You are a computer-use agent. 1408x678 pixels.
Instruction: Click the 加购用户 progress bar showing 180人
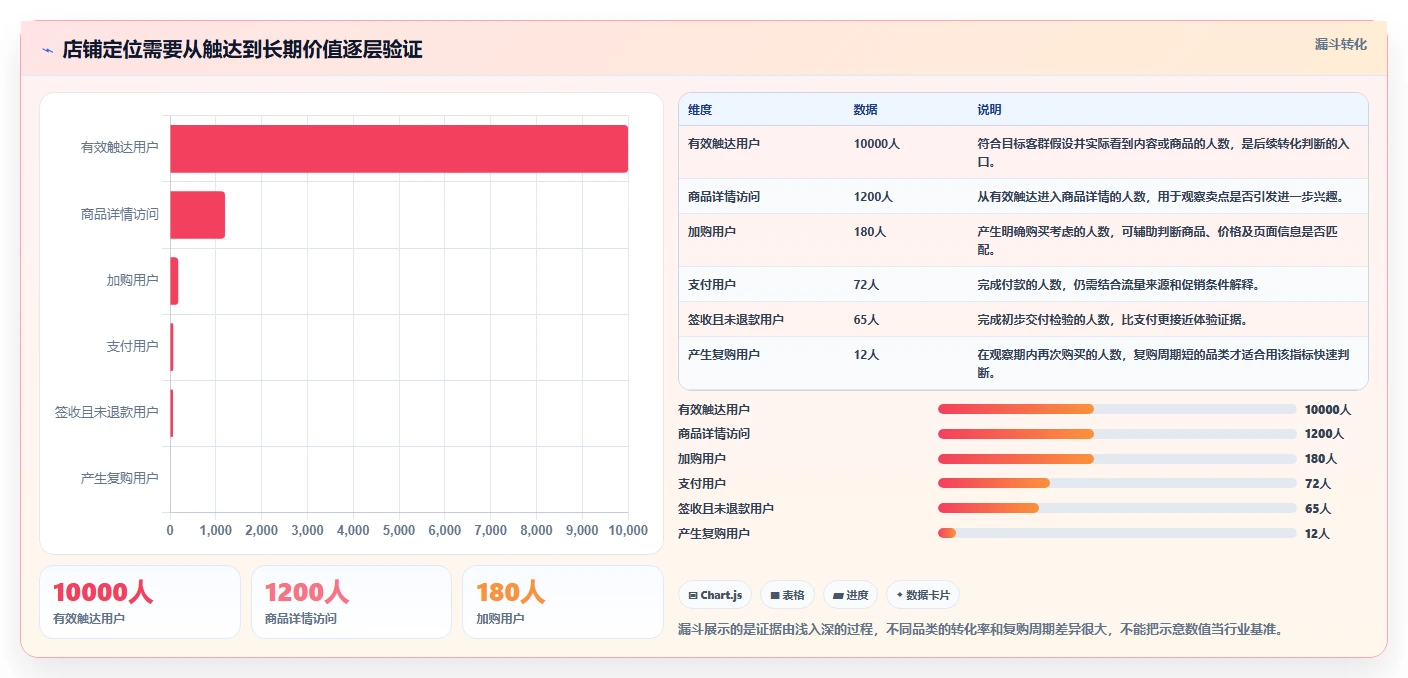click(x=1117, y=458)
